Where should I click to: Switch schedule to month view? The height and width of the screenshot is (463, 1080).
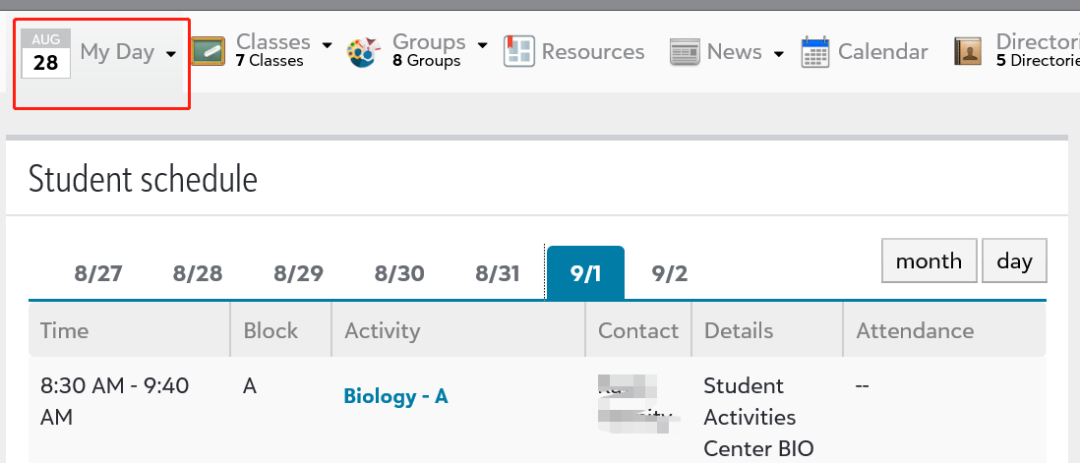[929, 260]
